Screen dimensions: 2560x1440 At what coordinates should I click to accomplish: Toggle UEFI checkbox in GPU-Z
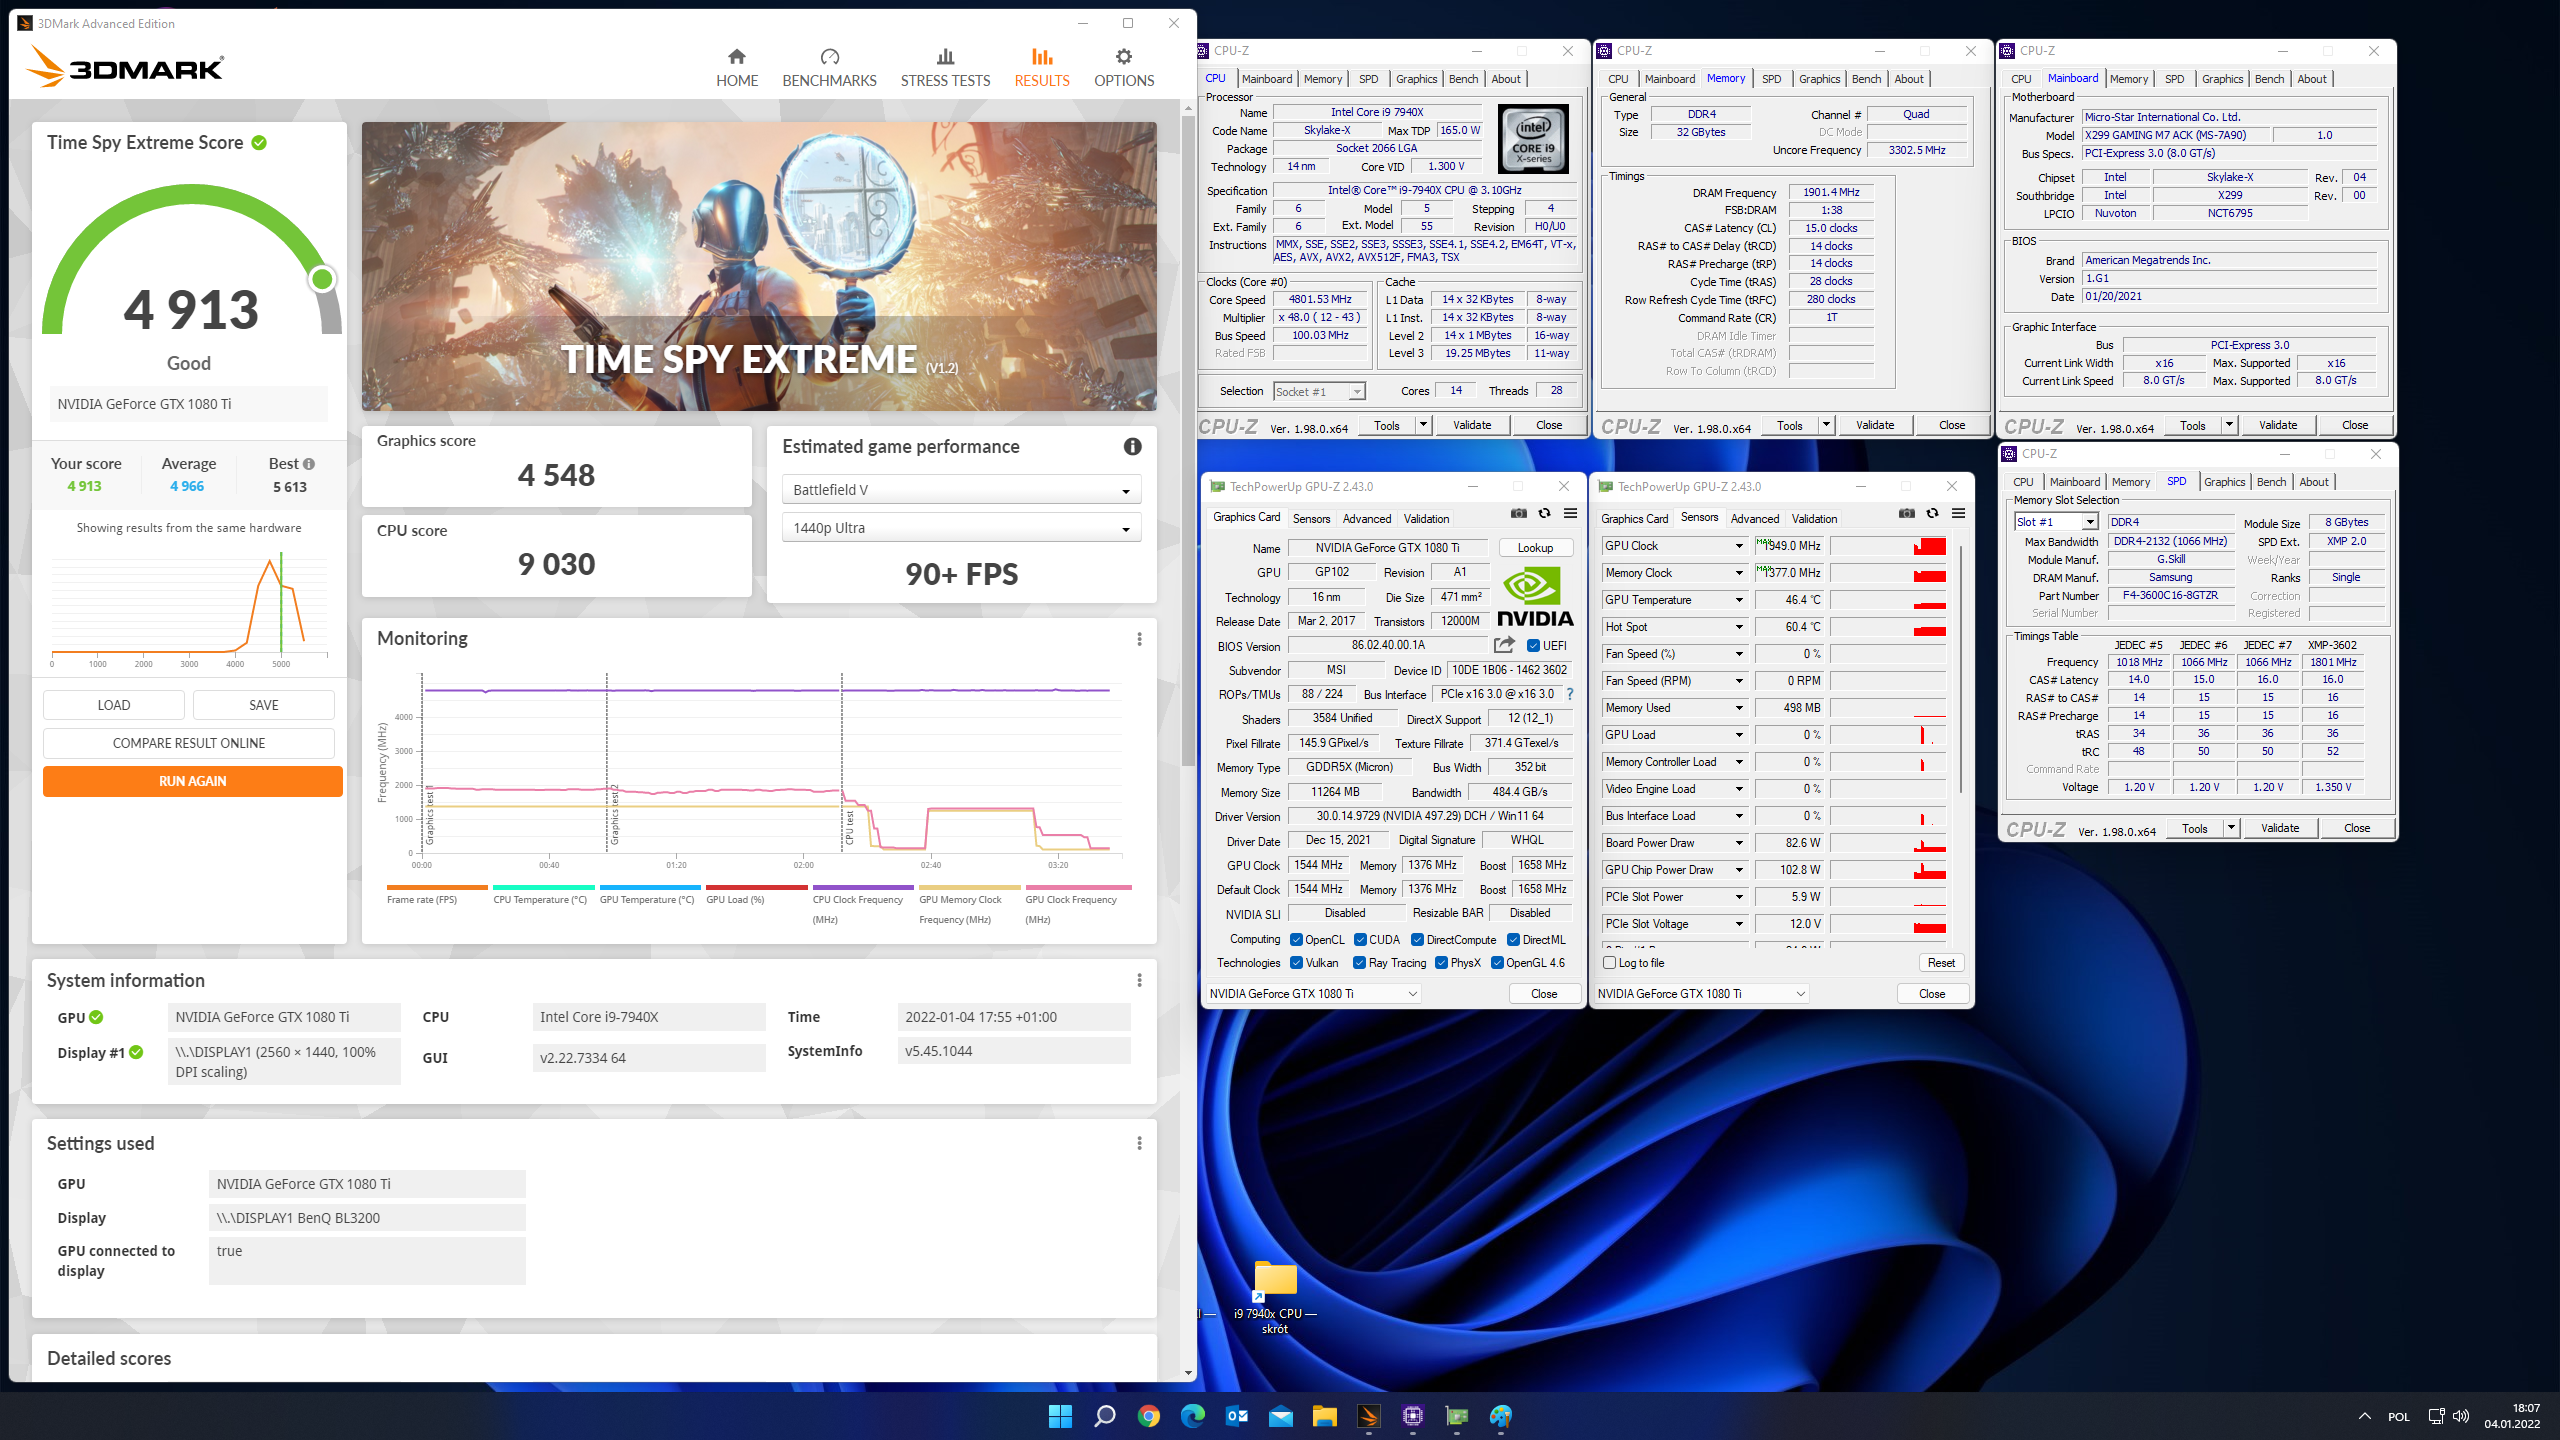pyautogui.click(x=1533, y=646)
